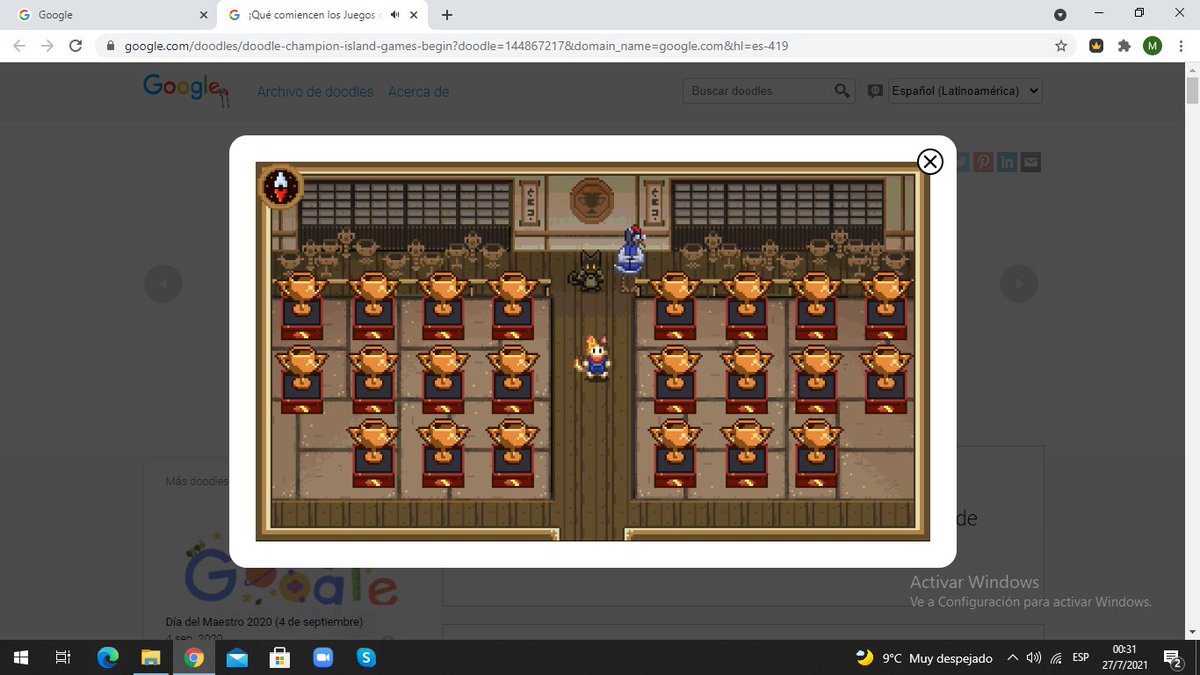Open the Wi-Fi network tray icon

coord(1056,658)
